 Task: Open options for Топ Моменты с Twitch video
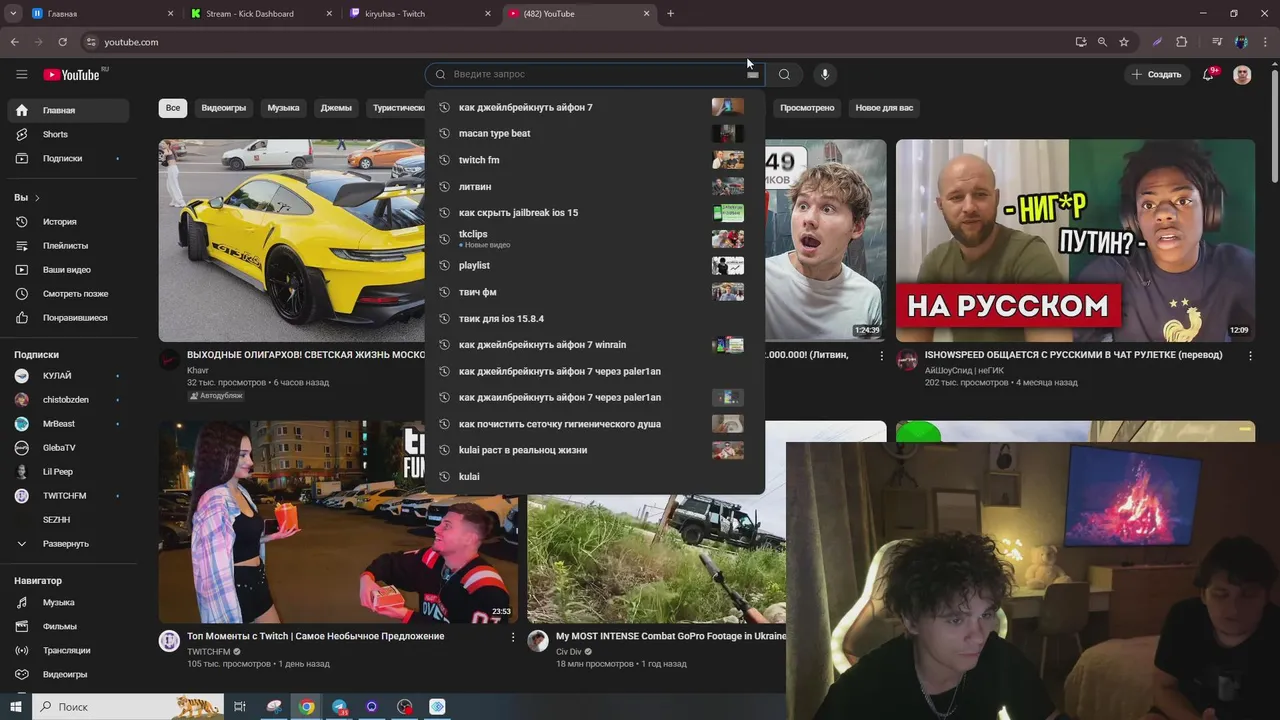coord(513,637)
